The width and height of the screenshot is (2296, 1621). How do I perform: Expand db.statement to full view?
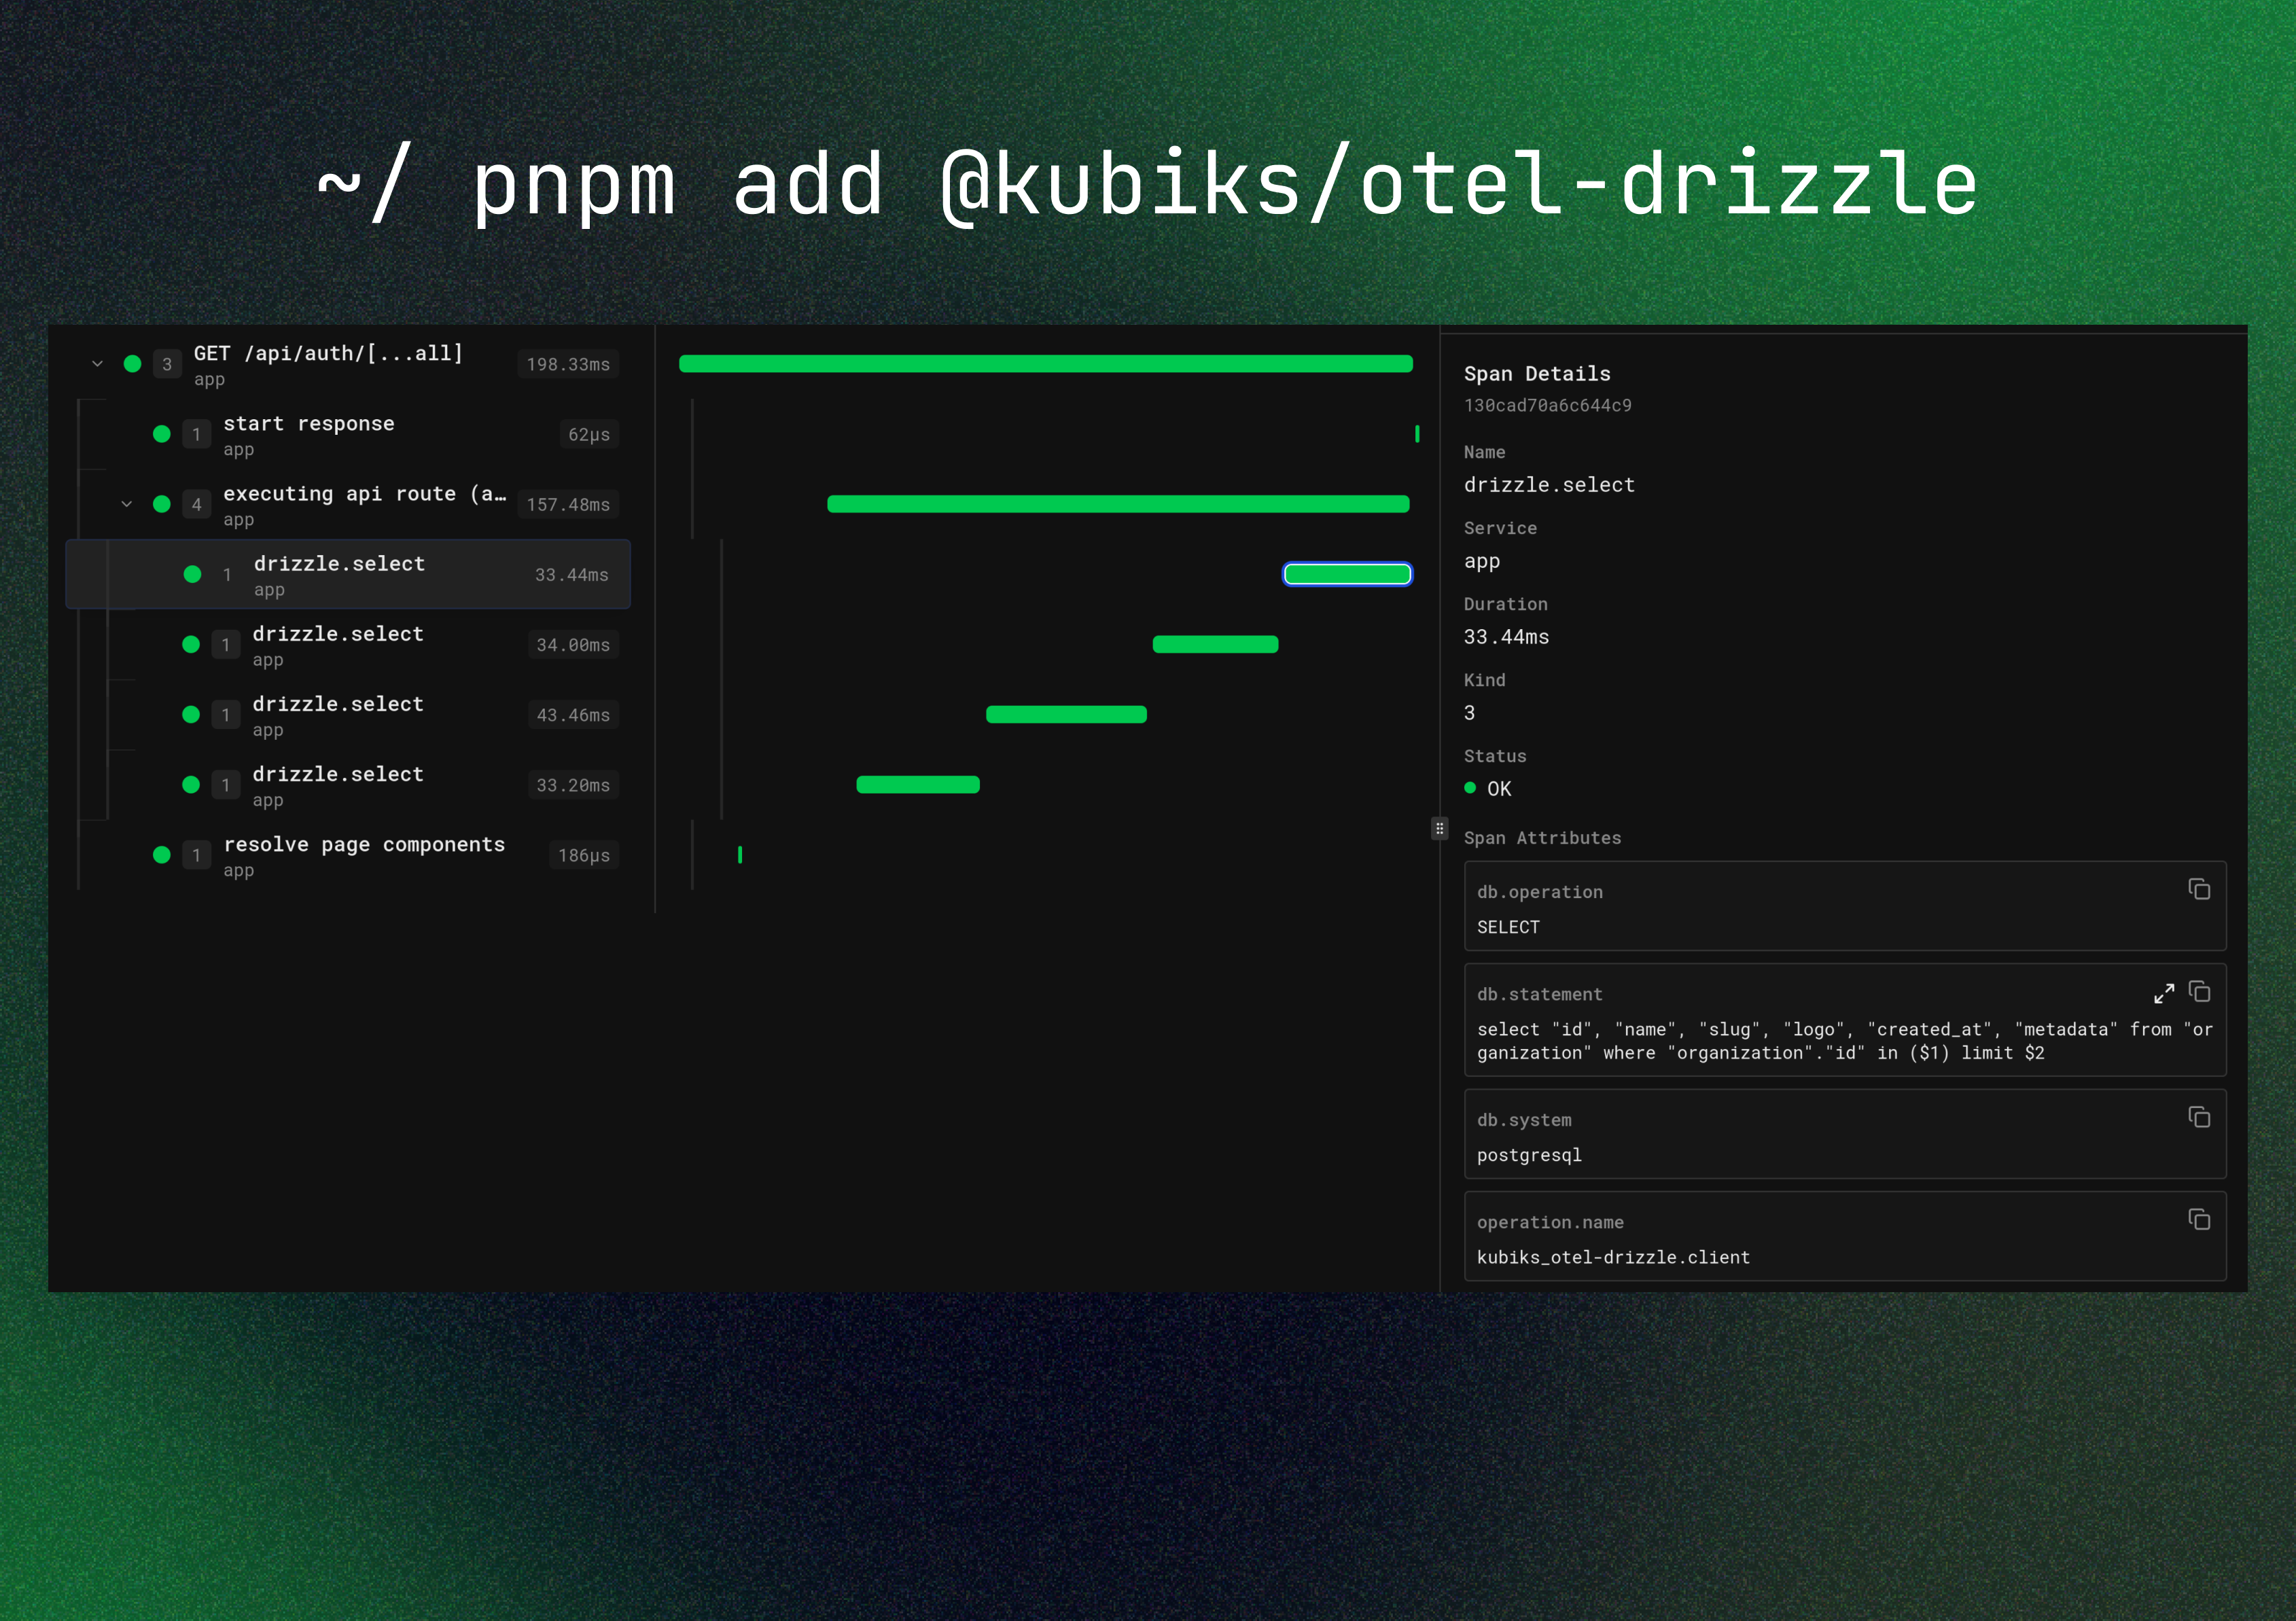(2164, 992)
